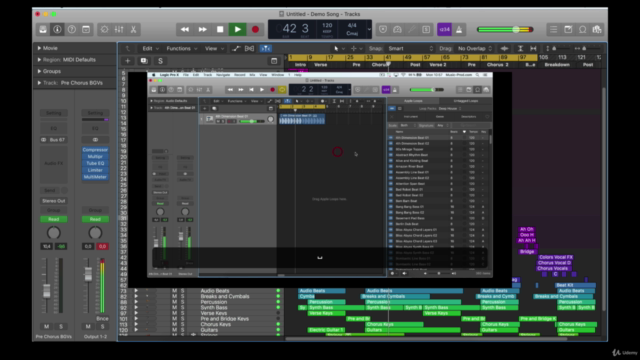Image resolution: width=640 pixels, height=360 pixels.
Task: Toggle the blue Catch Playhead button
Action: pyautogui.click(x=266, y=49)
